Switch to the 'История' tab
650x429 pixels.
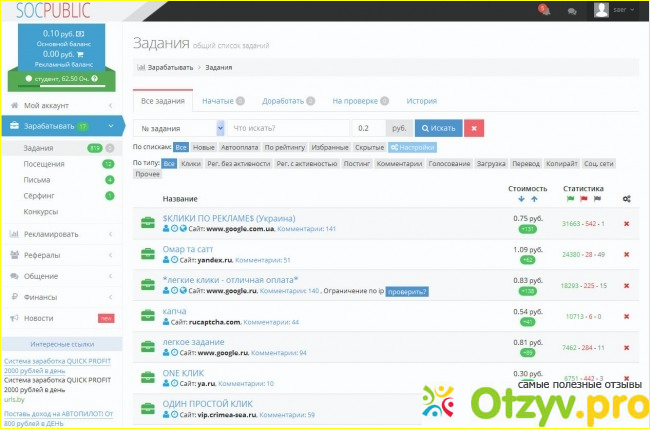pos(421,100)
